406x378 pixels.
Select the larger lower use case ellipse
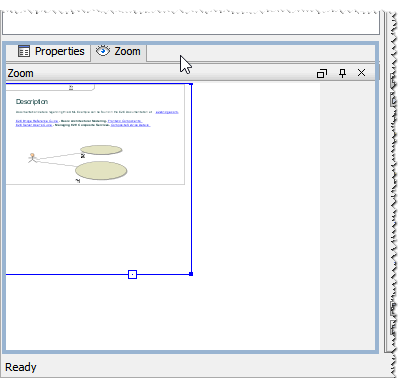(x=101, y=171)
